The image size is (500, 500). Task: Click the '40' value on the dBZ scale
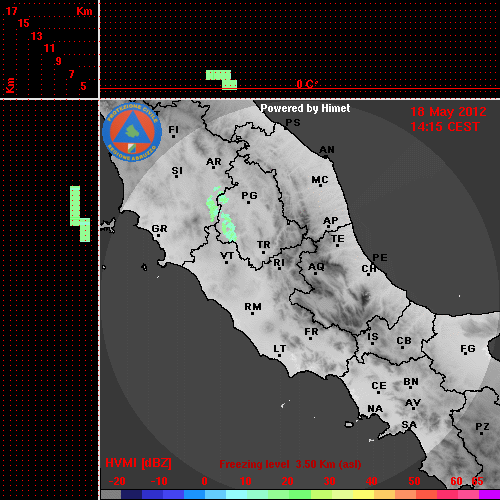click(x=372, y=481)
